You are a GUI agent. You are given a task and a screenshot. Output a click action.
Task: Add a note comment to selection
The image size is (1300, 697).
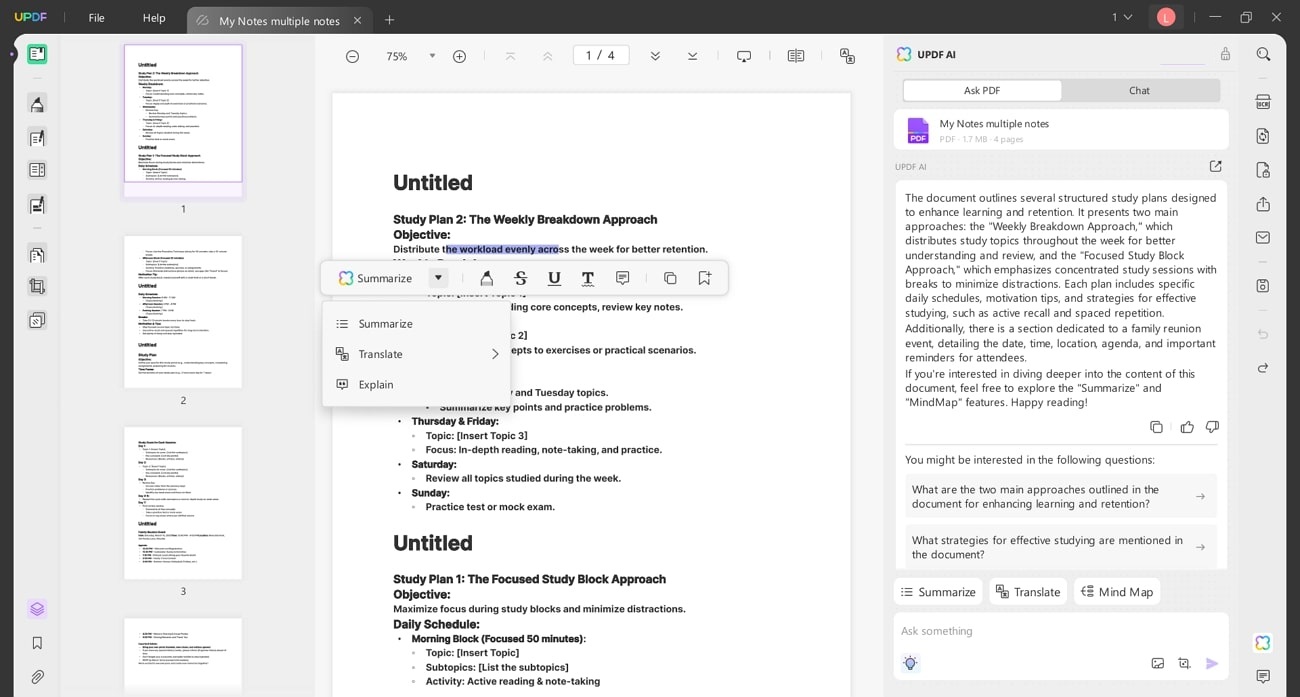tap(622, 278)
